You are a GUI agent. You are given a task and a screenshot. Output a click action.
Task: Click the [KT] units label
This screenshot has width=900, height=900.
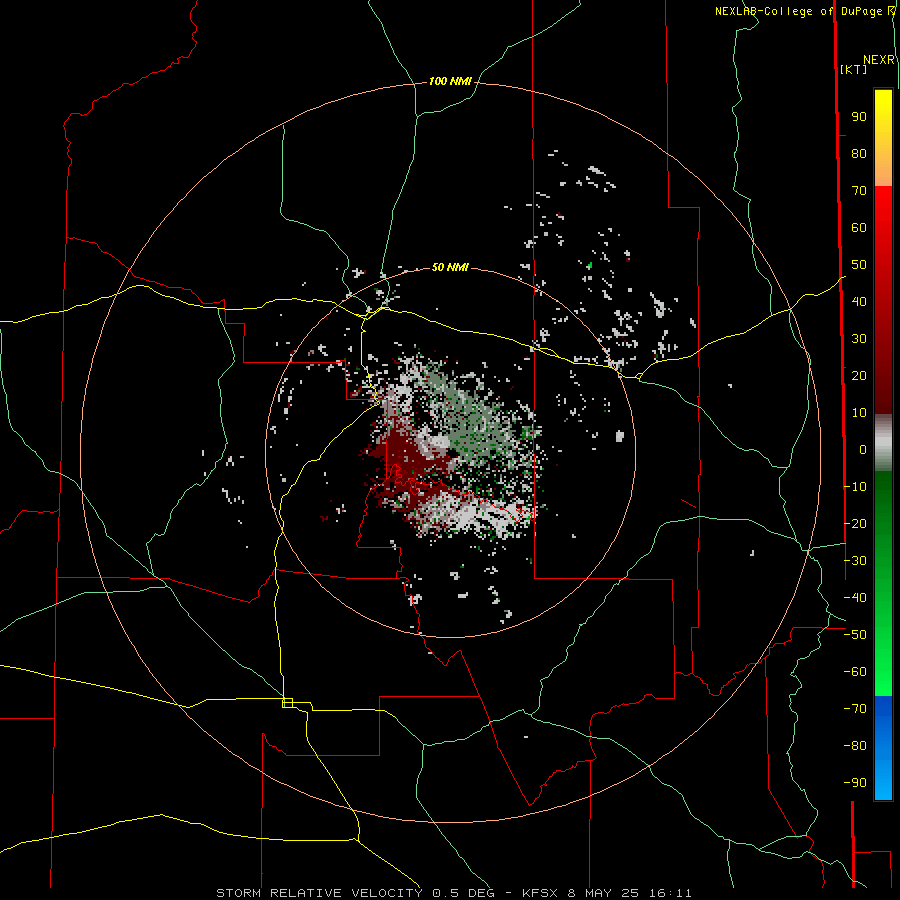point(854,69)
